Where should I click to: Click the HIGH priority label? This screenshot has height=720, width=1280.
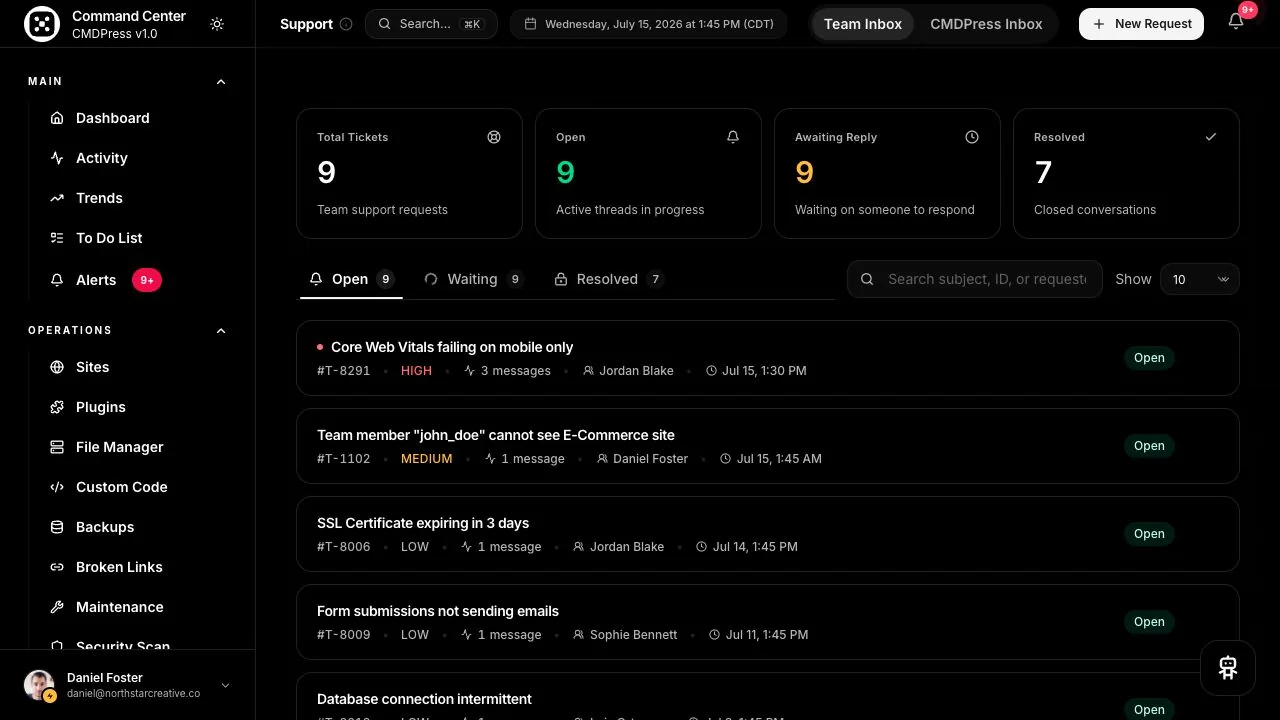416,371
